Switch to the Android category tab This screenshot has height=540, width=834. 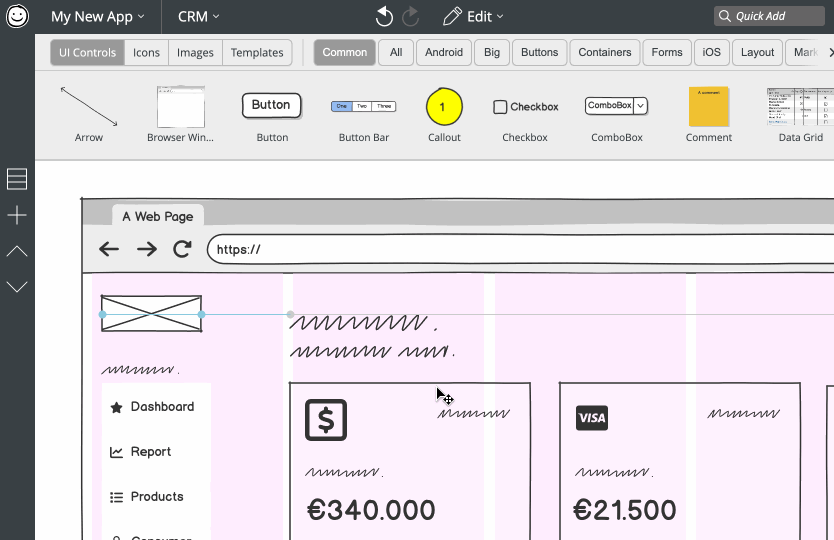tap(444, 53)
